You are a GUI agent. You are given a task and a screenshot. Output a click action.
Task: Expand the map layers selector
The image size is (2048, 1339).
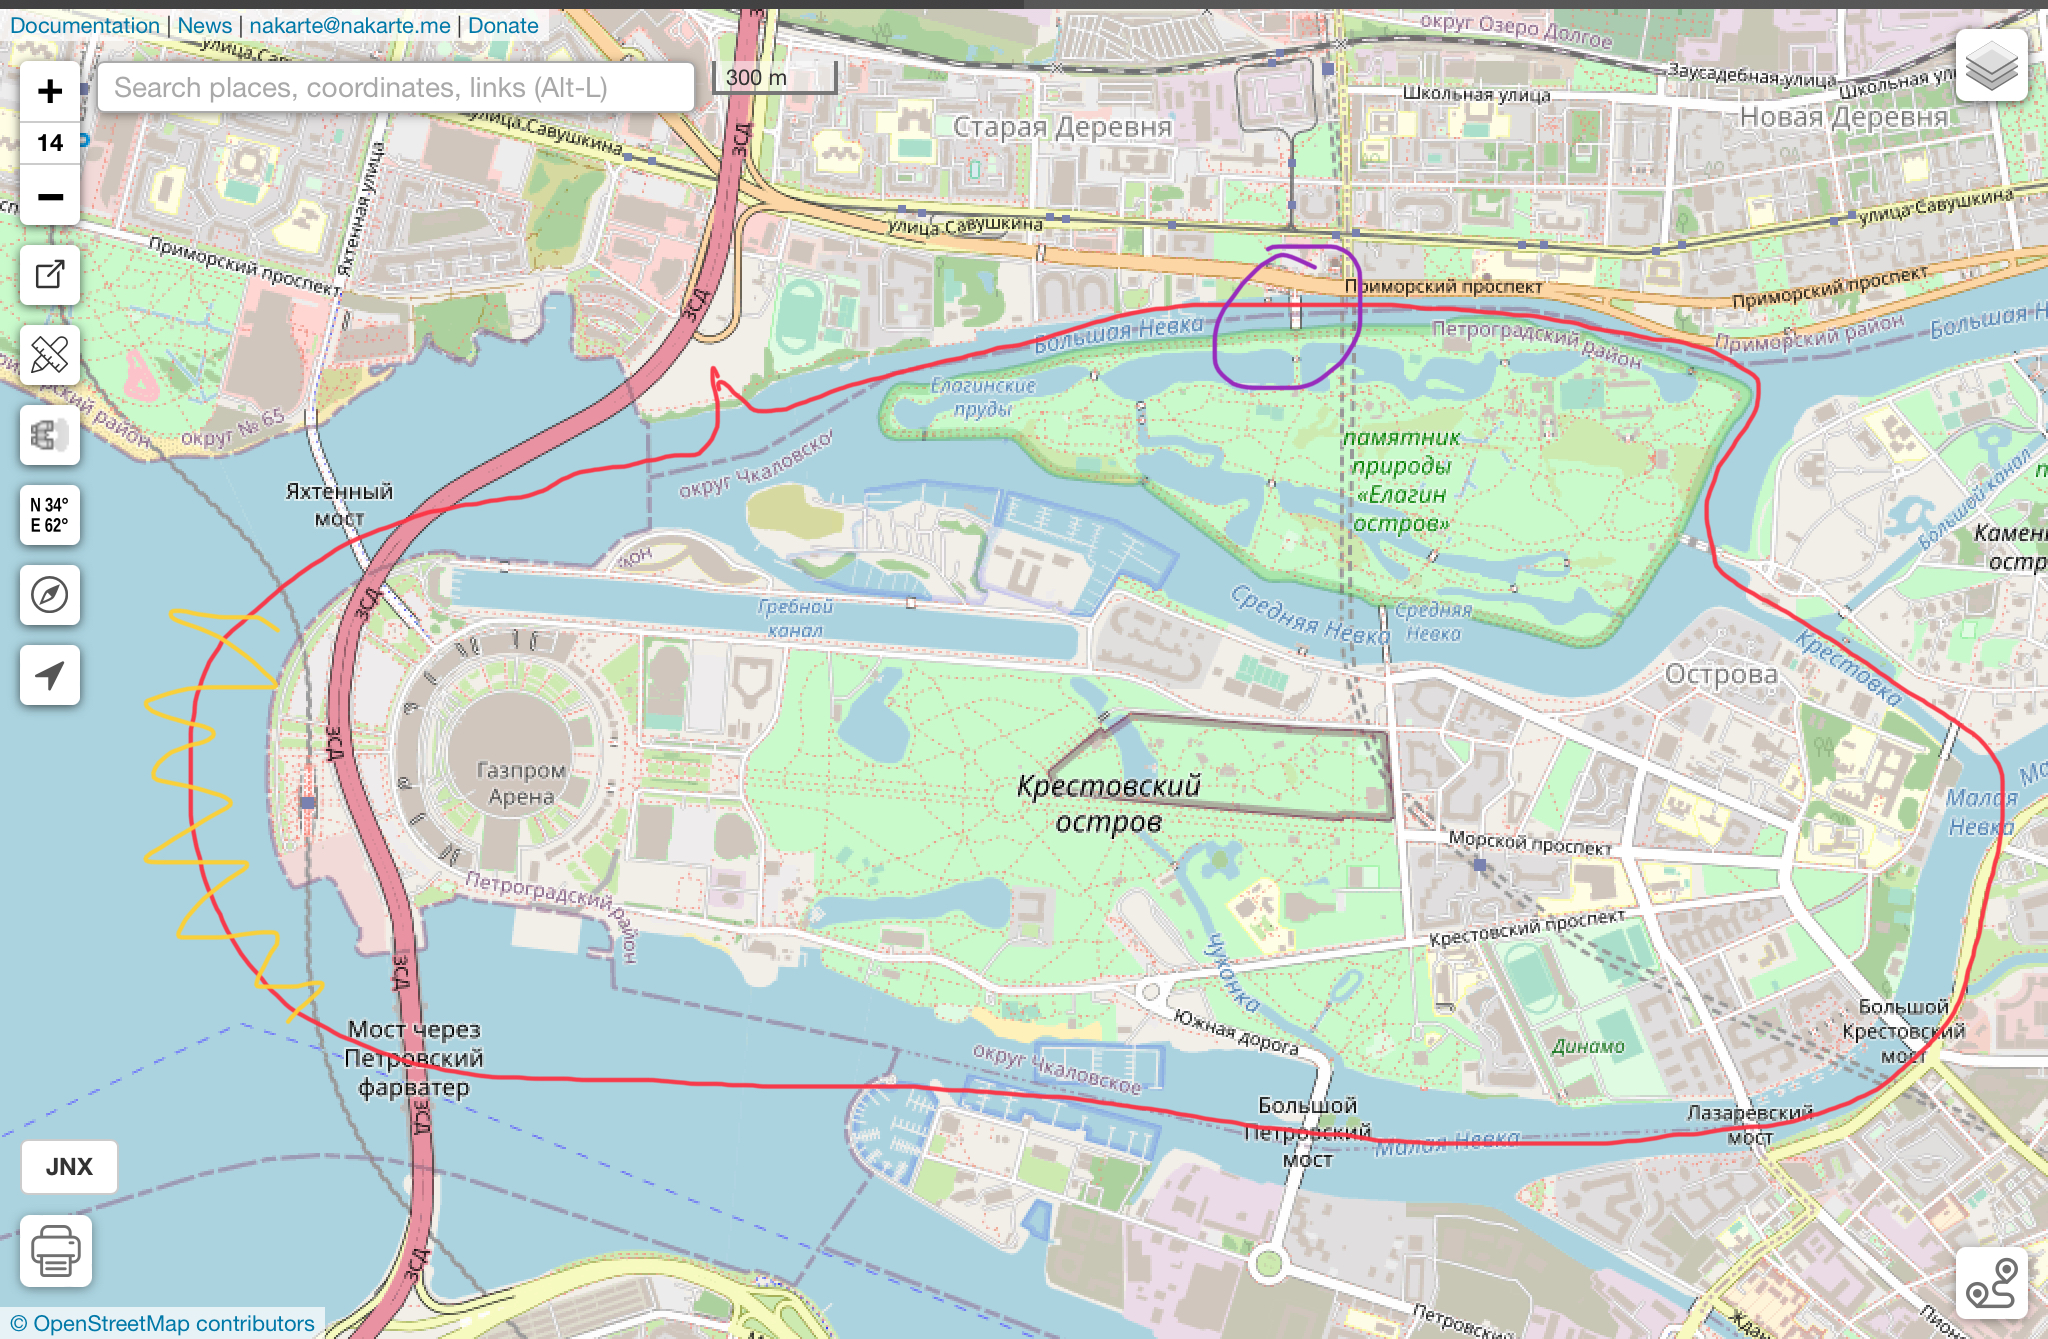1991,66
